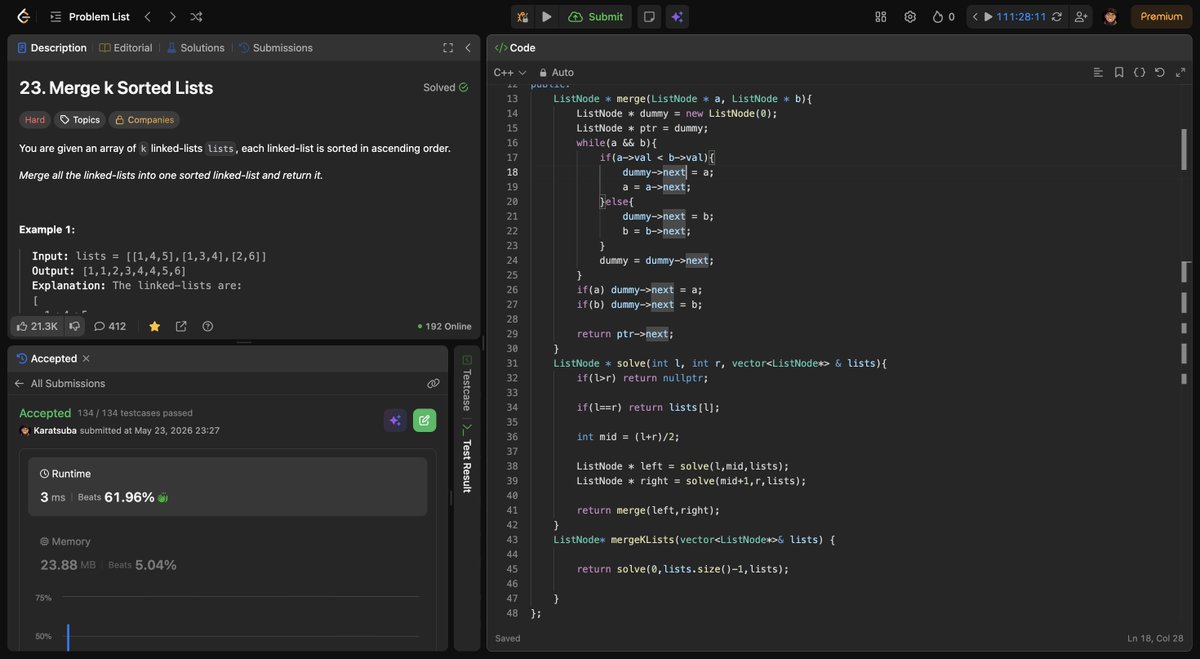Reset the timer with the refresh icon
Viewport: 1200px width, 659px height.
coord(1056,16)
